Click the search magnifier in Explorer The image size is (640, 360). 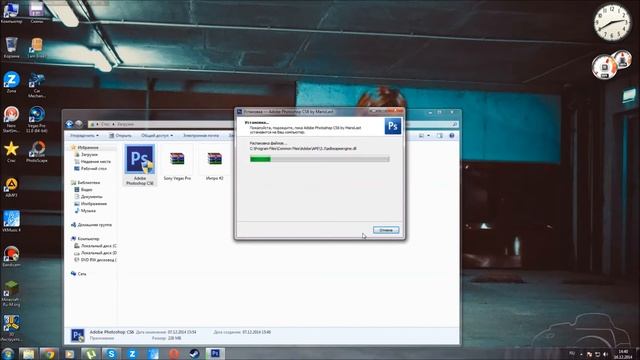(x=455, y=124)
